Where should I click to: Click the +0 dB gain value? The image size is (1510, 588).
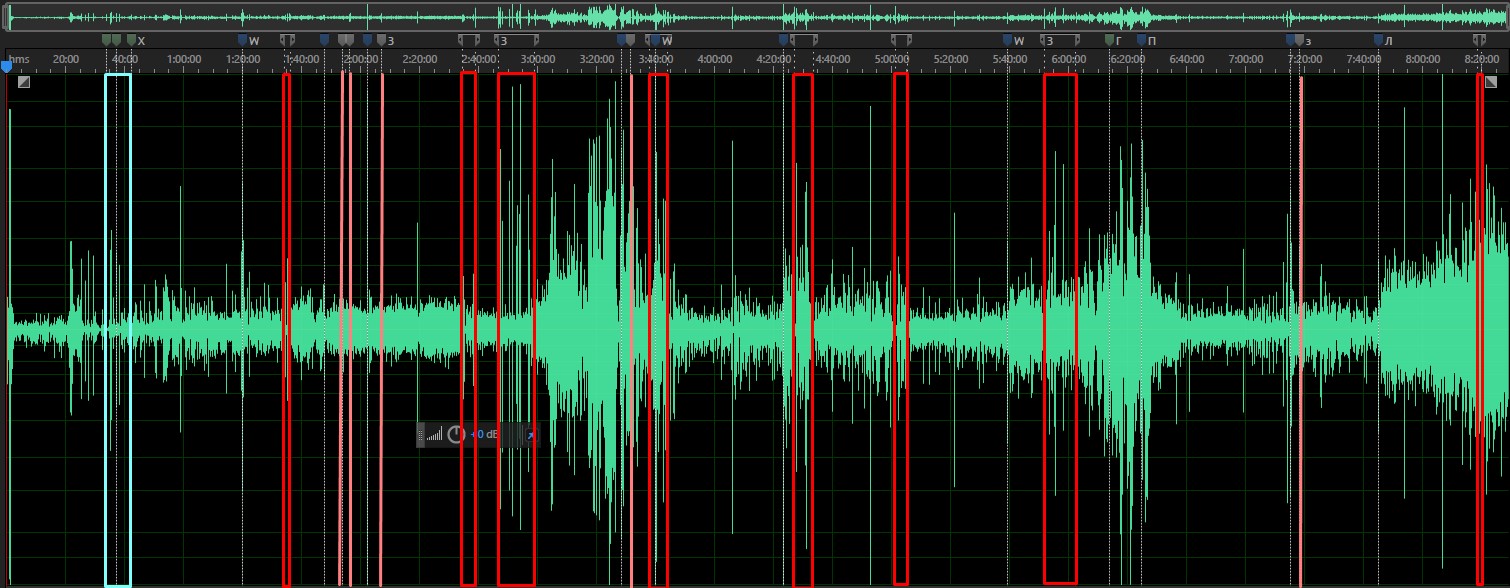(x=484, y=435)
